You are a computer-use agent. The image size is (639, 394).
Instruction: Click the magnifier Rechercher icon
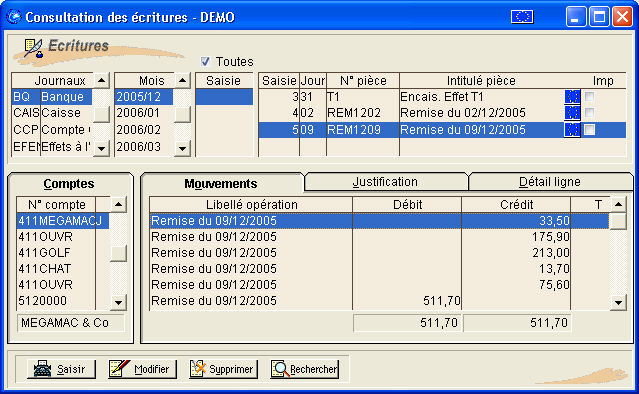point(280,369)
